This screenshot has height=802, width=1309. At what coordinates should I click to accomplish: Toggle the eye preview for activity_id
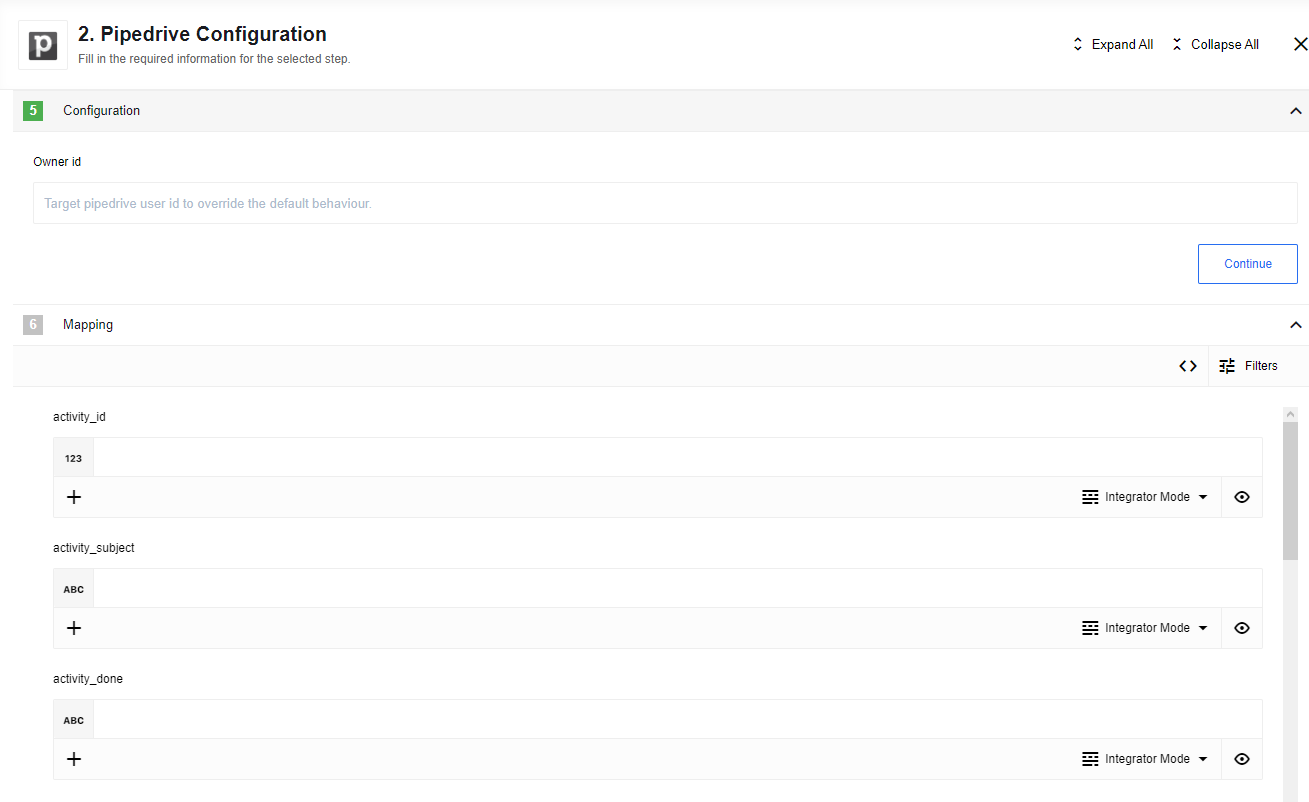1242,497
